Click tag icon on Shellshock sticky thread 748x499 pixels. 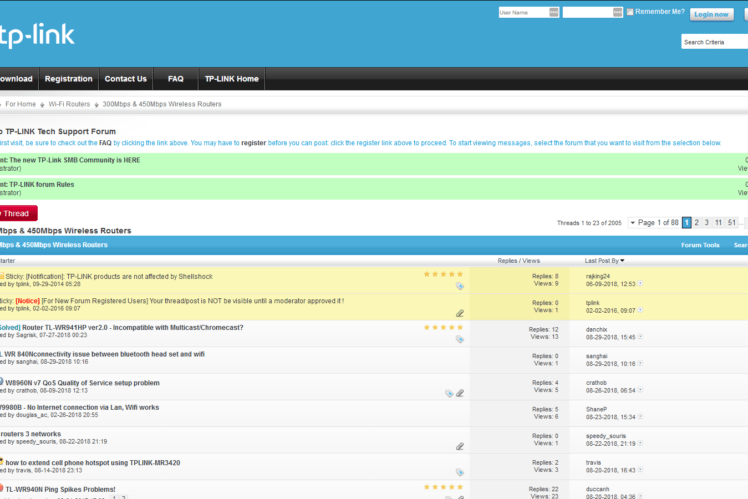(x=459, y=285)
